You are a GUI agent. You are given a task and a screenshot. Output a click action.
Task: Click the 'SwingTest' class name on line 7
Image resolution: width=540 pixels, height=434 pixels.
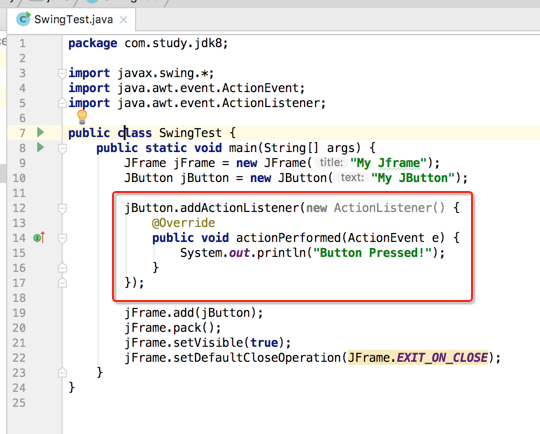coord(190,133)
